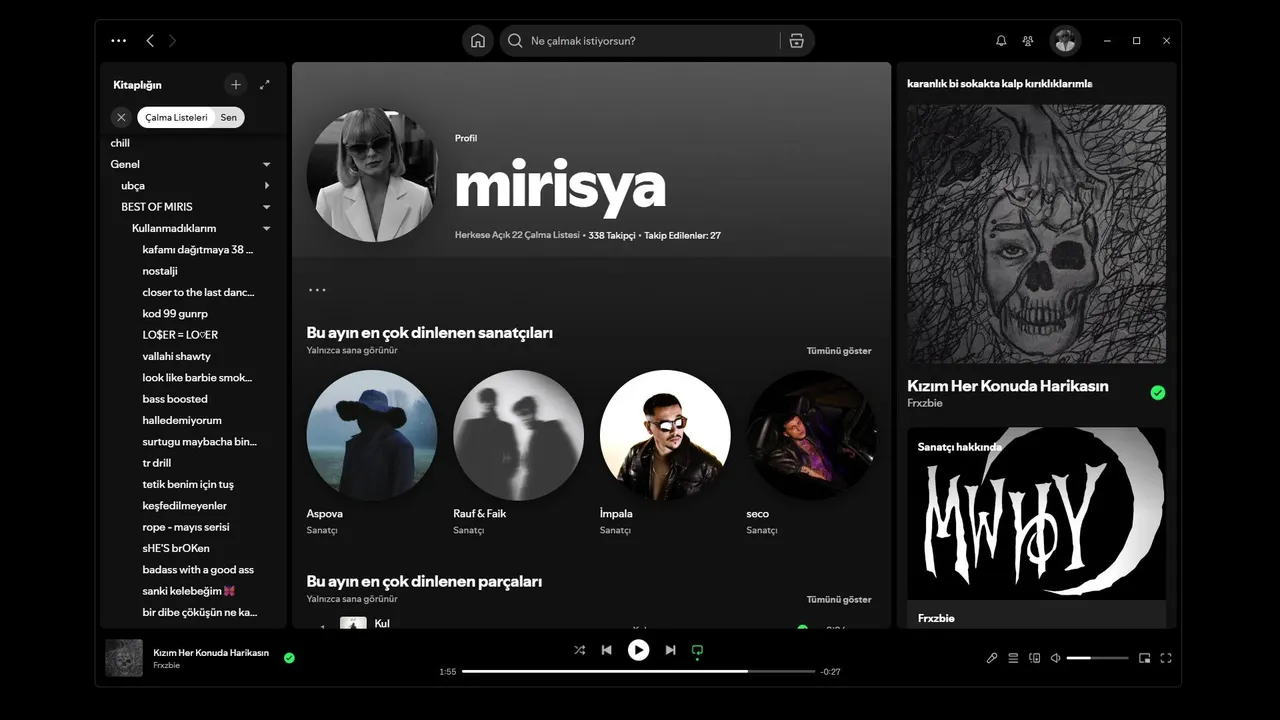Skip to the next track

point(670,650)
